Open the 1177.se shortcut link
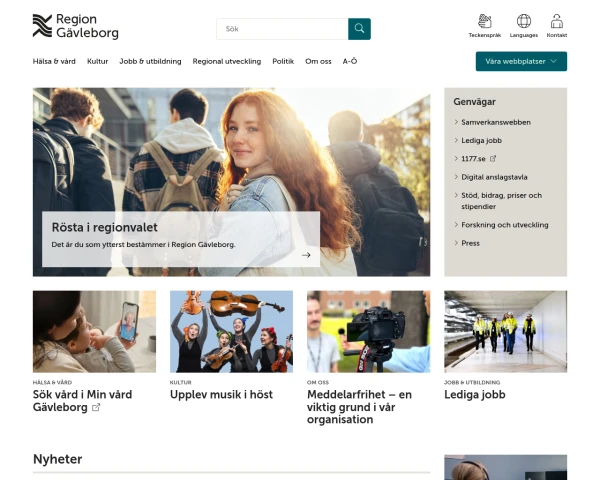This screenshot has width=600, height=480. pyautogui.click(x=473, y=158)
